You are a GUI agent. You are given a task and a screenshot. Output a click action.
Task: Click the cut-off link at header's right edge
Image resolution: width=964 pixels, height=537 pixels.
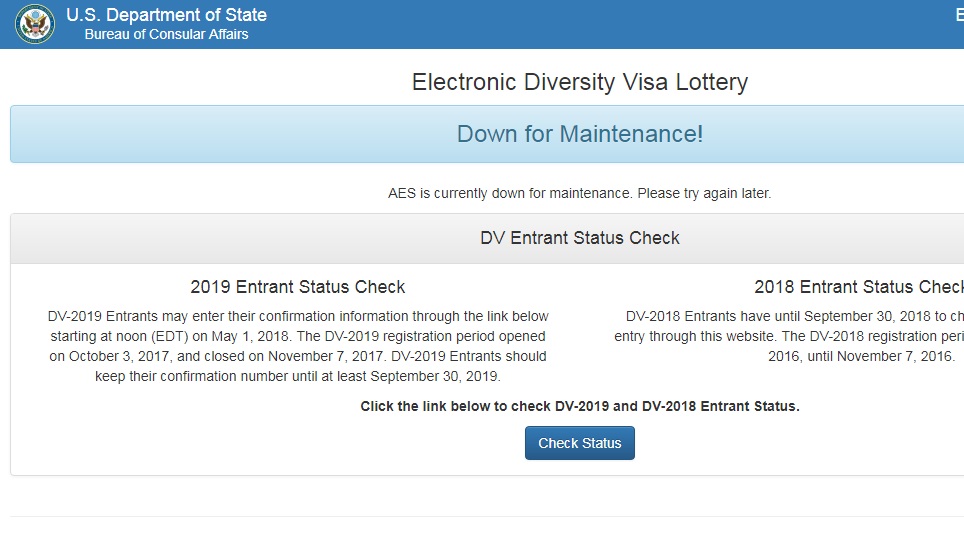pyautogui.click(x=960, y=15)
